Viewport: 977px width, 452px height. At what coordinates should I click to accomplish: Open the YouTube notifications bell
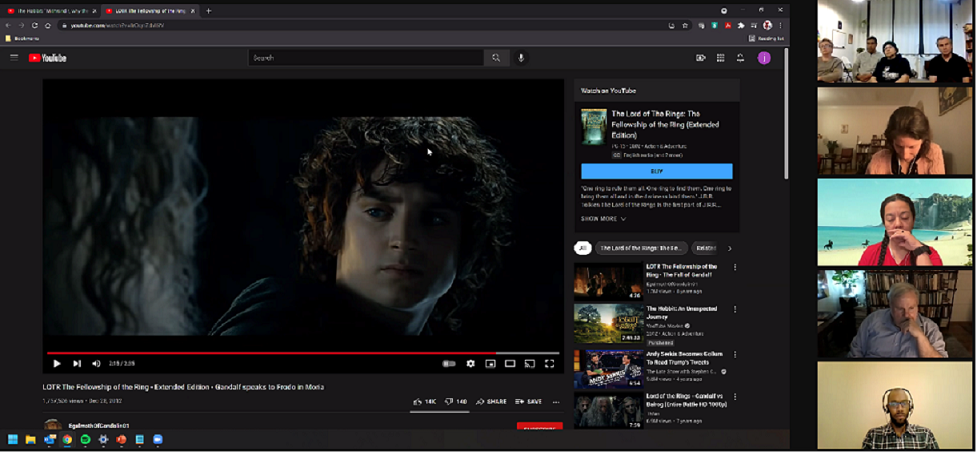(x=740, y=58)
